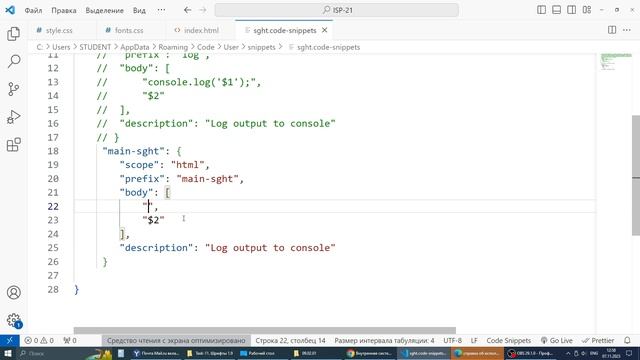Open the Search view in the activity bar
Screen dimensions: 640x360
[x=13, y=61]
